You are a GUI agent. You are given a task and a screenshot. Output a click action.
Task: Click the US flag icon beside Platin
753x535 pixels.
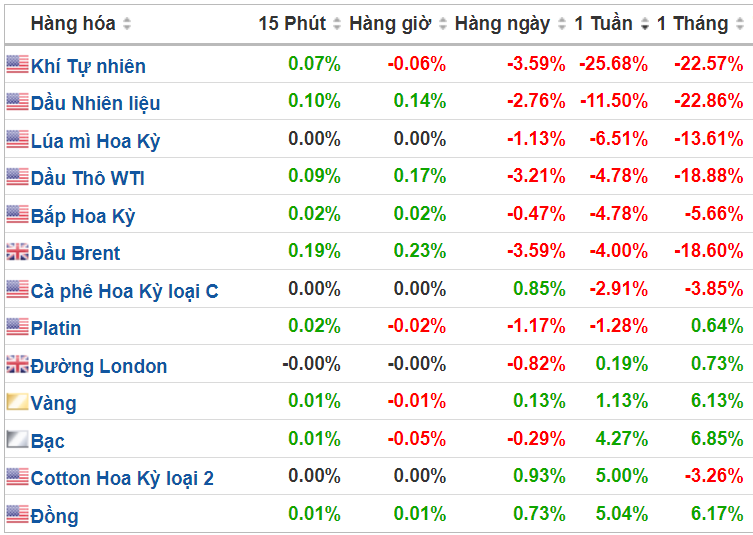[17, 327]
